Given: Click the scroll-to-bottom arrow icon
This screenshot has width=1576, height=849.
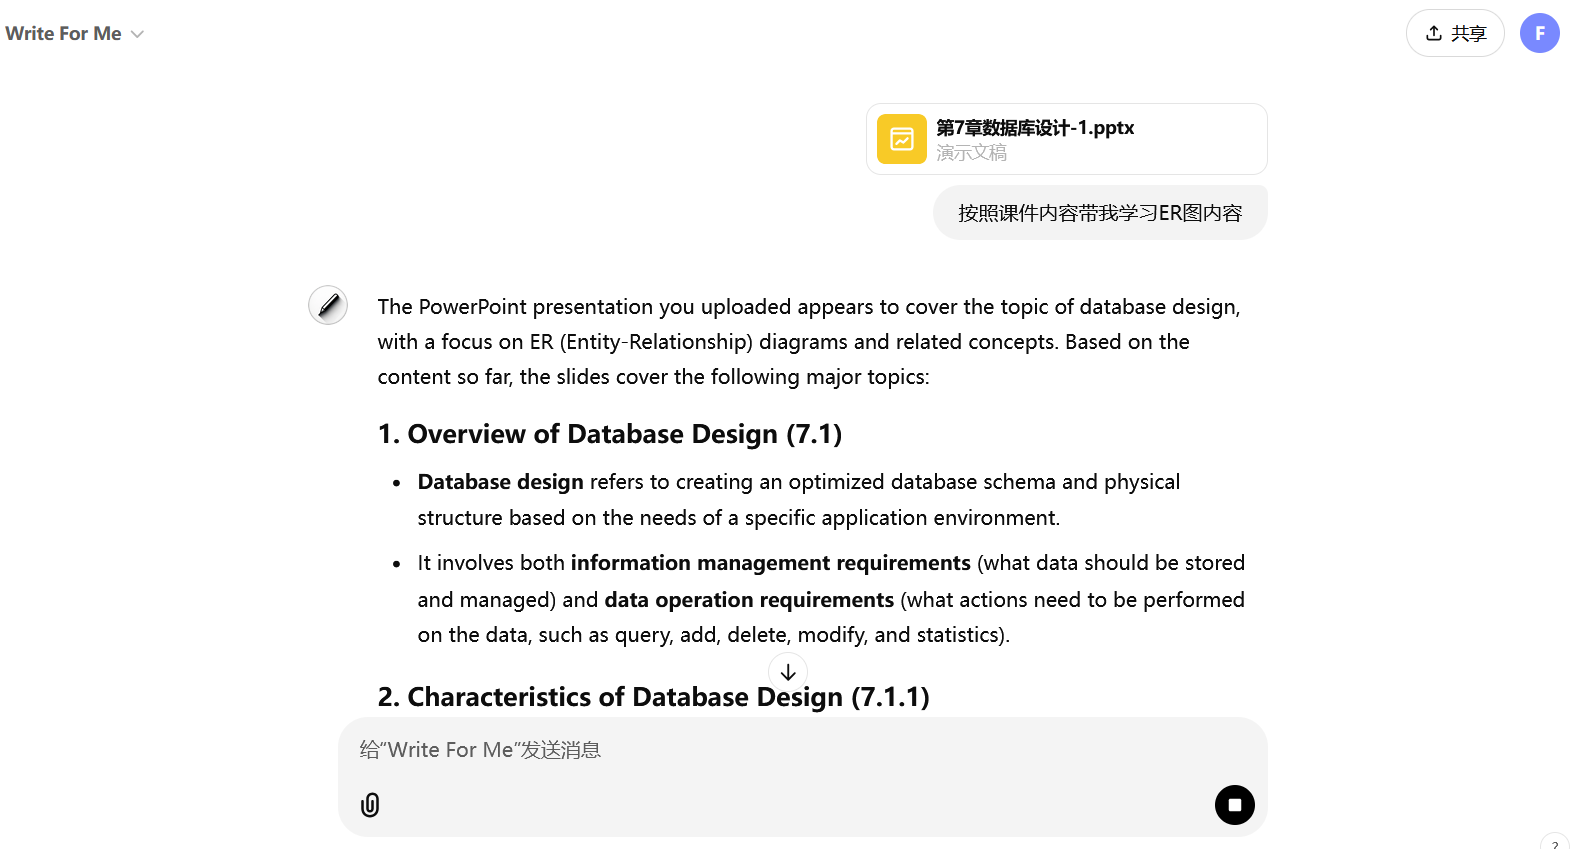Looking at the screenshot, I should 788,672.
